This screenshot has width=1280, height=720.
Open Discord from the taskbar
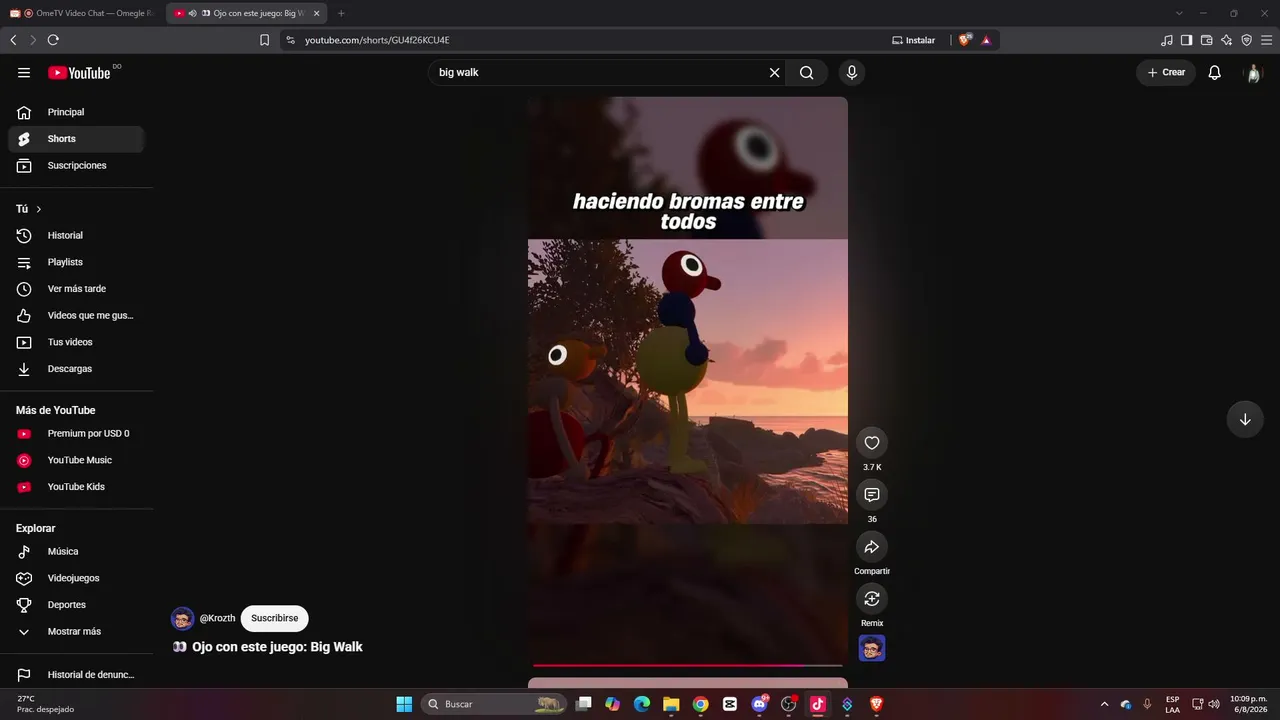[x=759, y=704]
